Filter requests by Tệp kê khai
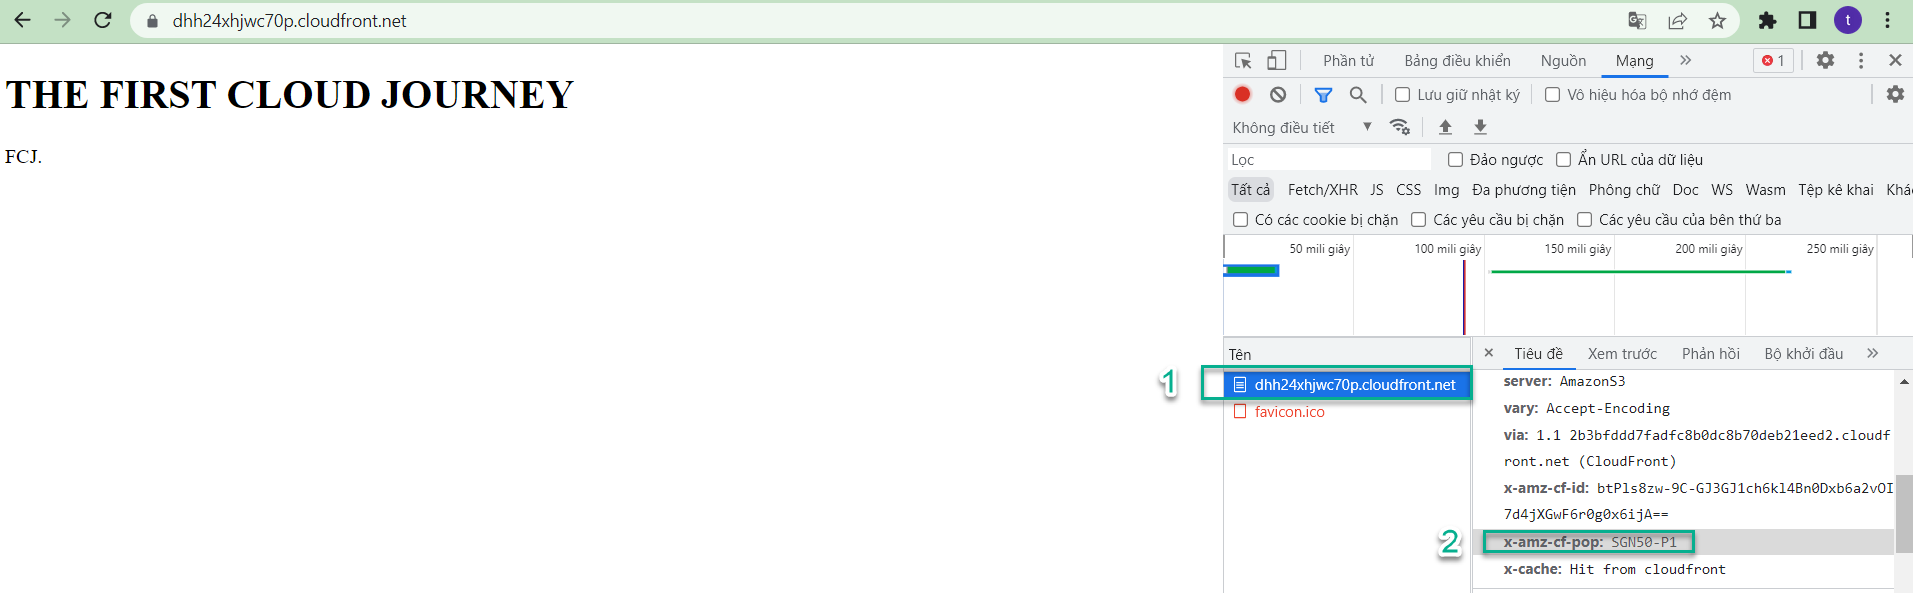 (1835, 190)
